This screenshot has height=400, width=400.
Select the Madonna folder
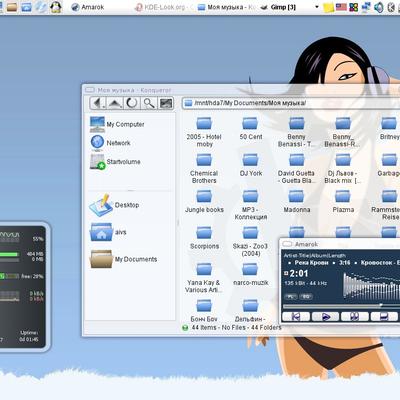tap(297, 202)
